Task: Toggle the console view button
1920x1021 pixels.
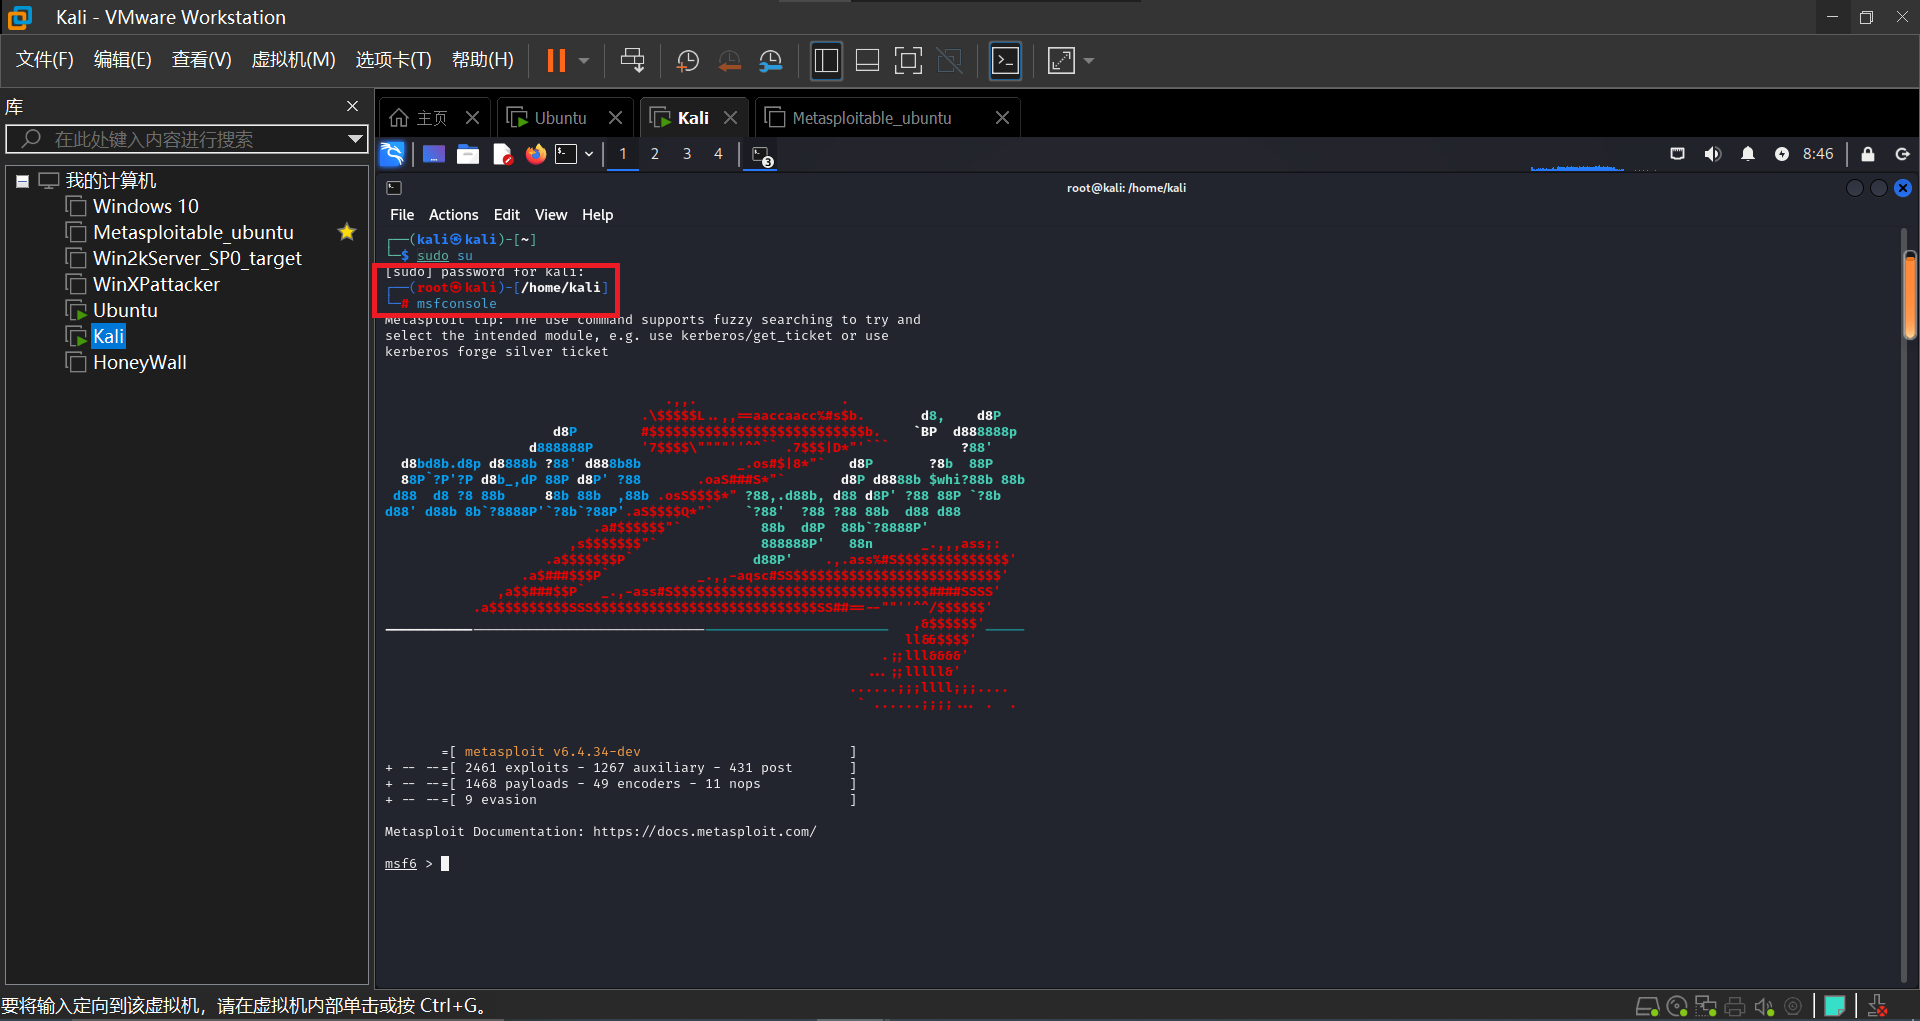Action: coord(1005,61)
